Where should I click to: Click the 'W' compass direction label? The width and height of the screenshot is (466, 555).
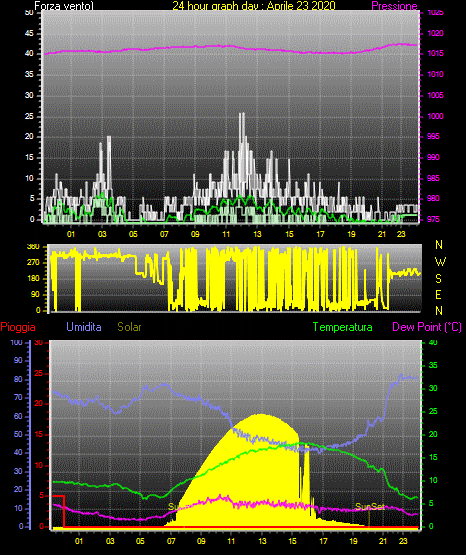tap(440, 262)
